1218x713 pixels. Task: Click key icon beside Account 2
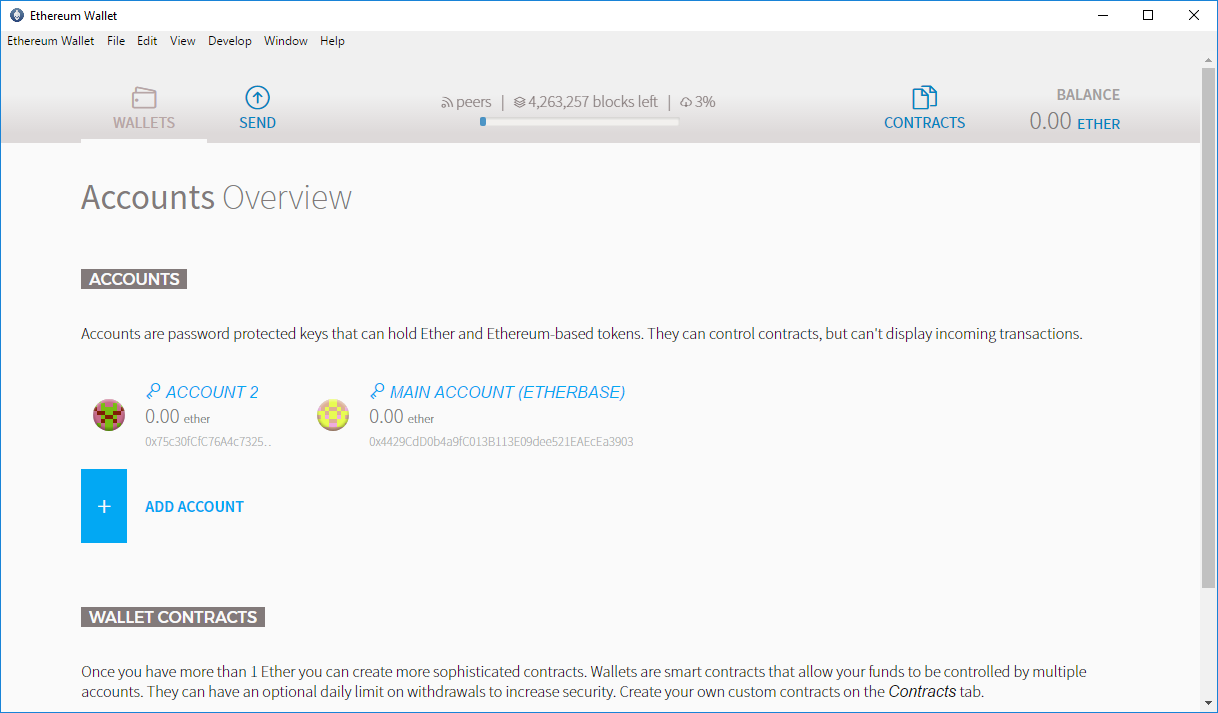point(153,391)
